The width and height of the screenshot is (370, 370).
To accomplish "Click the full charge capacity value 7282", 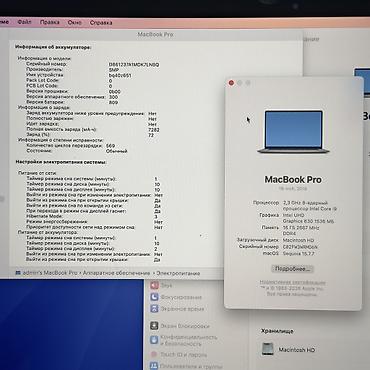I will coord(153,129).
